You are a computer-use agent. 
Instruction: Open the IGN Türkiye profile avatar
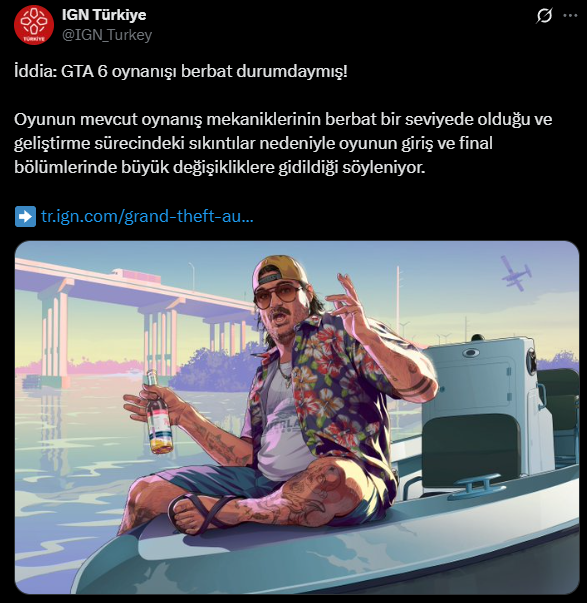(33, 25)
